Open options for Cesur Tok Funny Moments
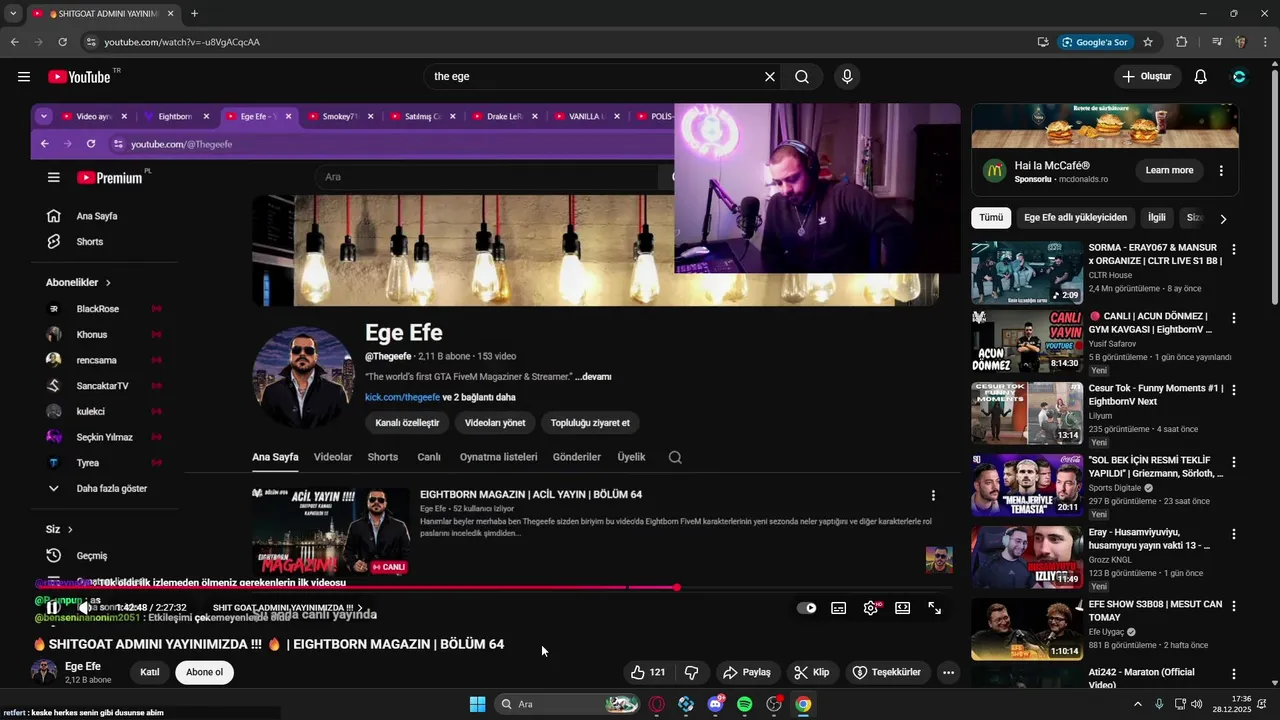Image resolution: width=1280 pixels, height=720 pixels. tap(1234, 390)
